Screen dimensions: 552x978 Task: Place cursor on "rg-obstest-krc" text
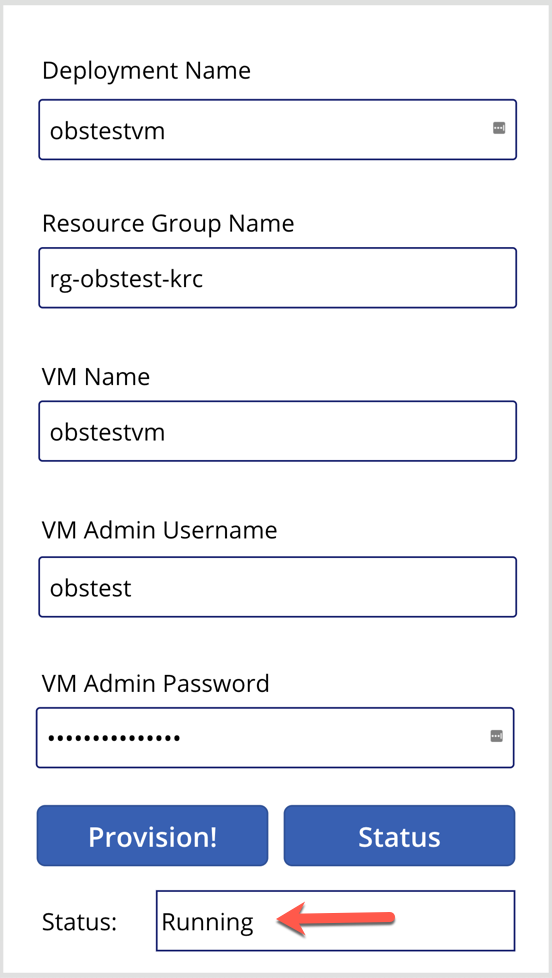pyautogui.click(x=127, y=280)
